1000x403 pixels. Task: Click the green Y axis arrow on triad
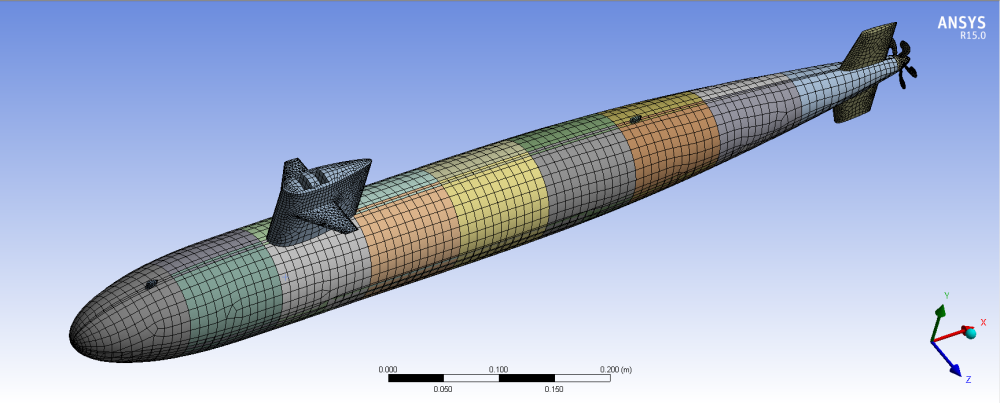pyautogui.click(x=937, y=322)
